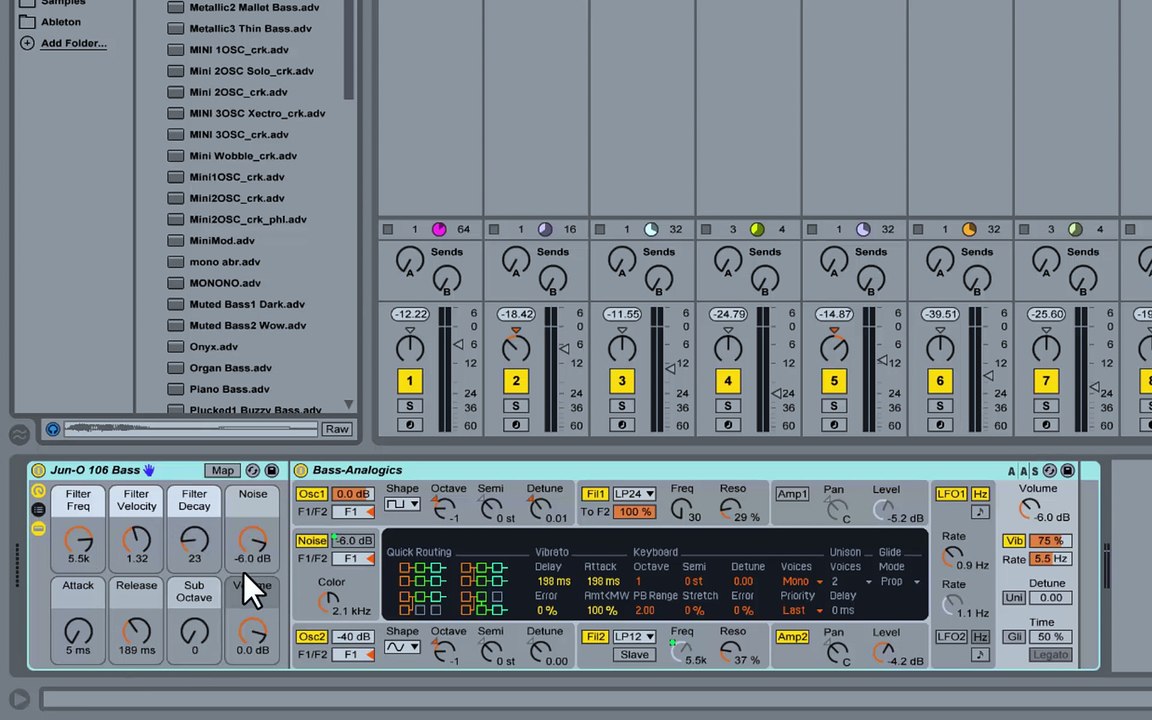
Task: Show or hide the rack Macro controls
Action: click(38, 491)
